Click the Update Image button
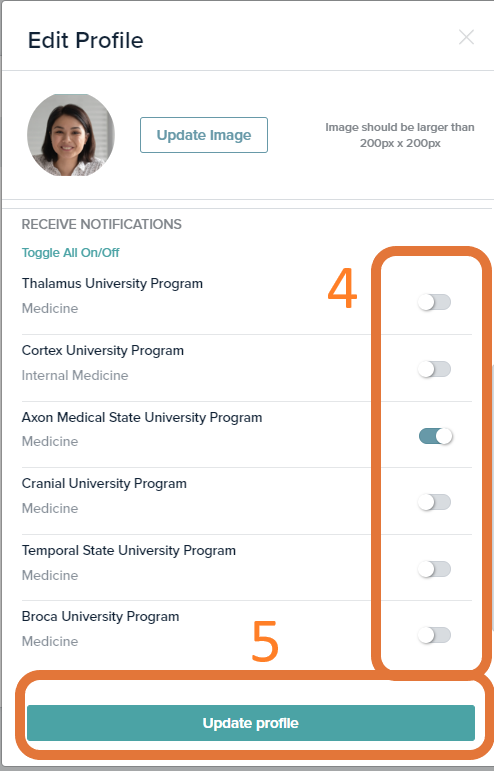This screenshot has width=494, height=771. 204,135
